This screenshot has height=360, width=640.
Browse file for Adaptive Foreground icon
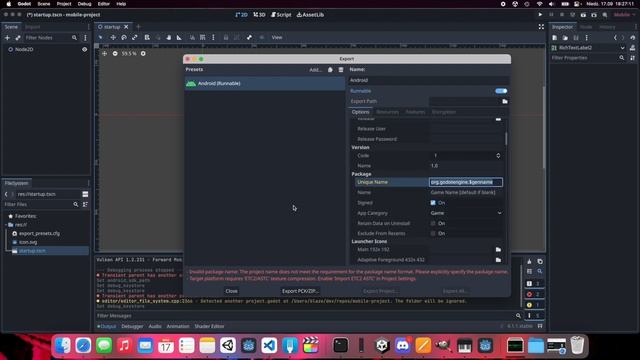click(498, 260)
